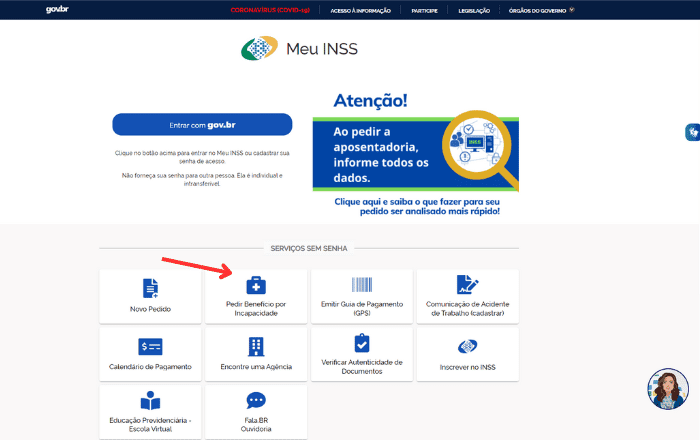
Task: Open Acesso à Informação menu item
Action: point(360,11)
